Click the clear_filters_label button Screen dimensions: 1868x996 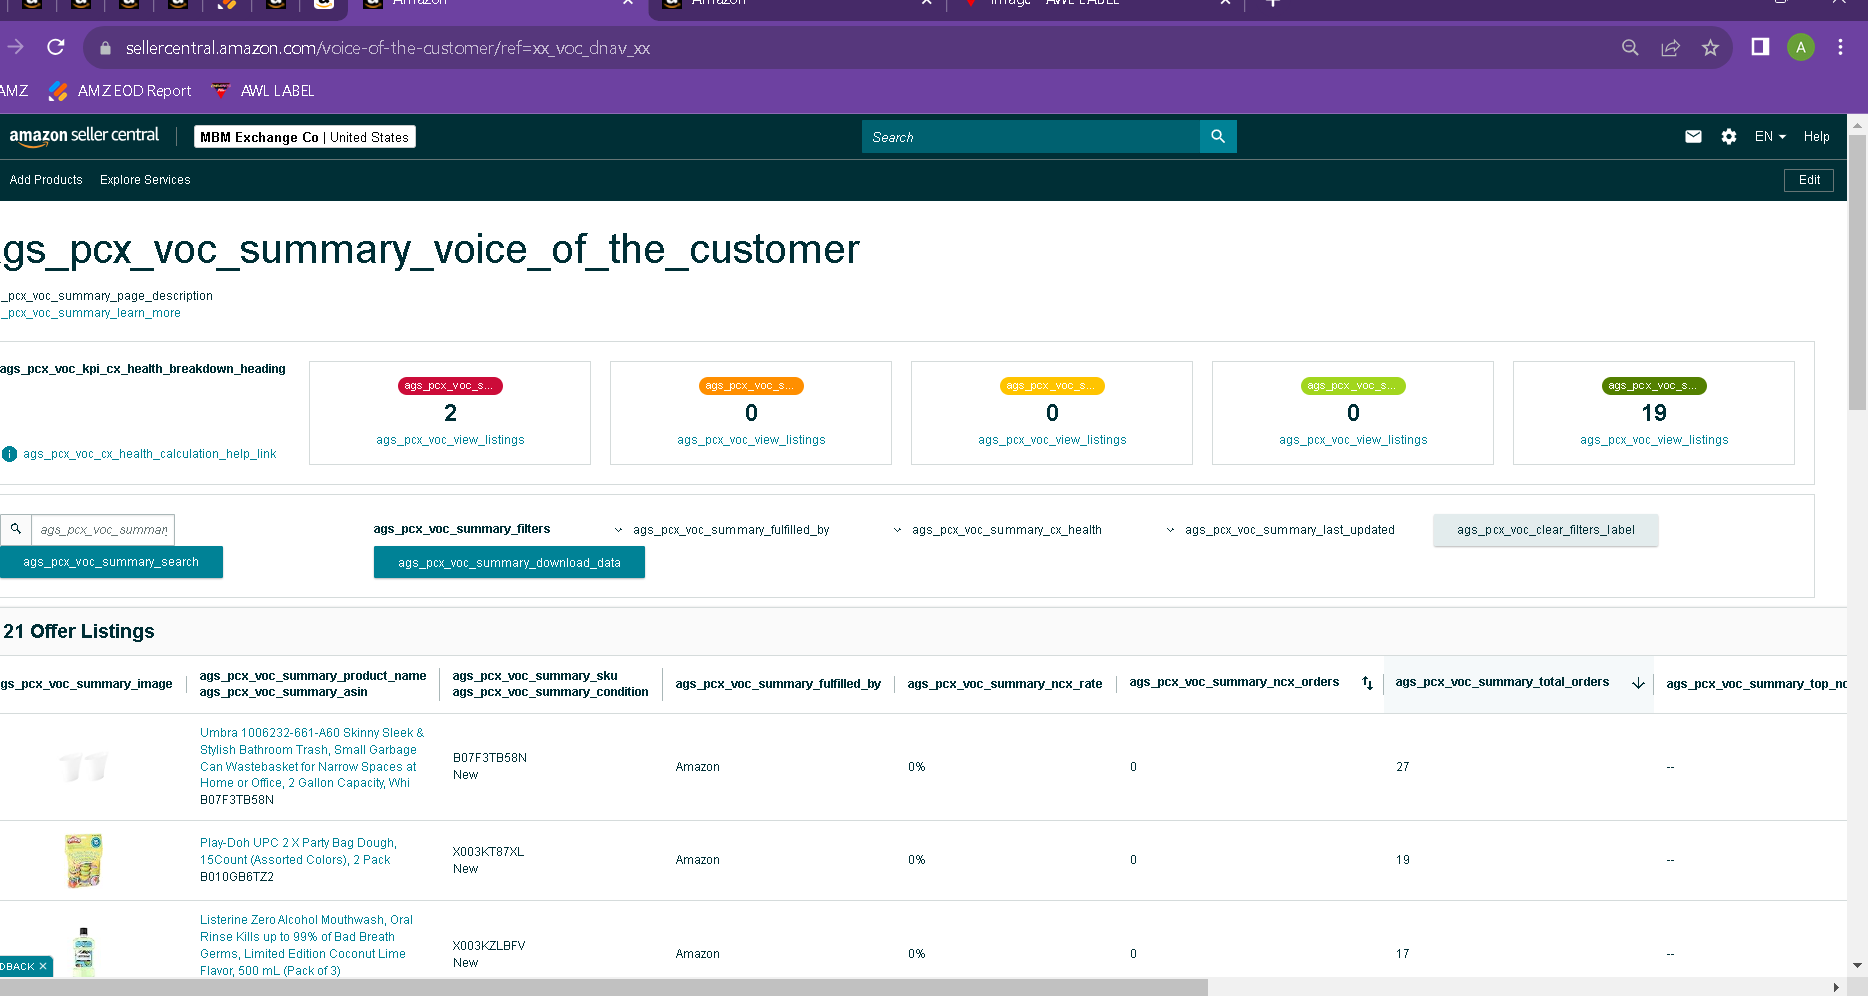point(1546,530)
